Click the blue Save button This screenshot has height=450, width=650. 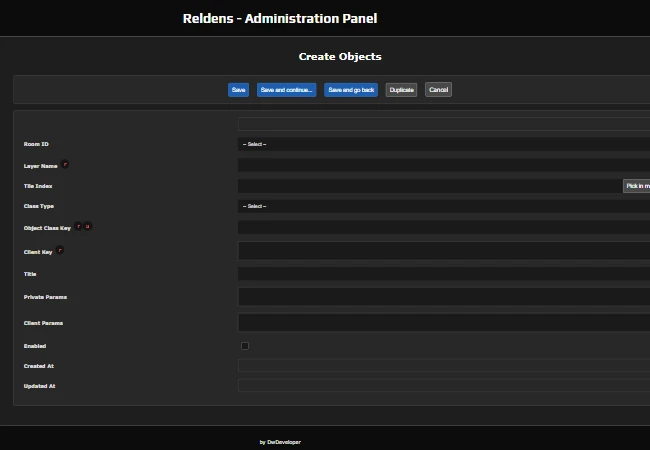coord(238,90)
